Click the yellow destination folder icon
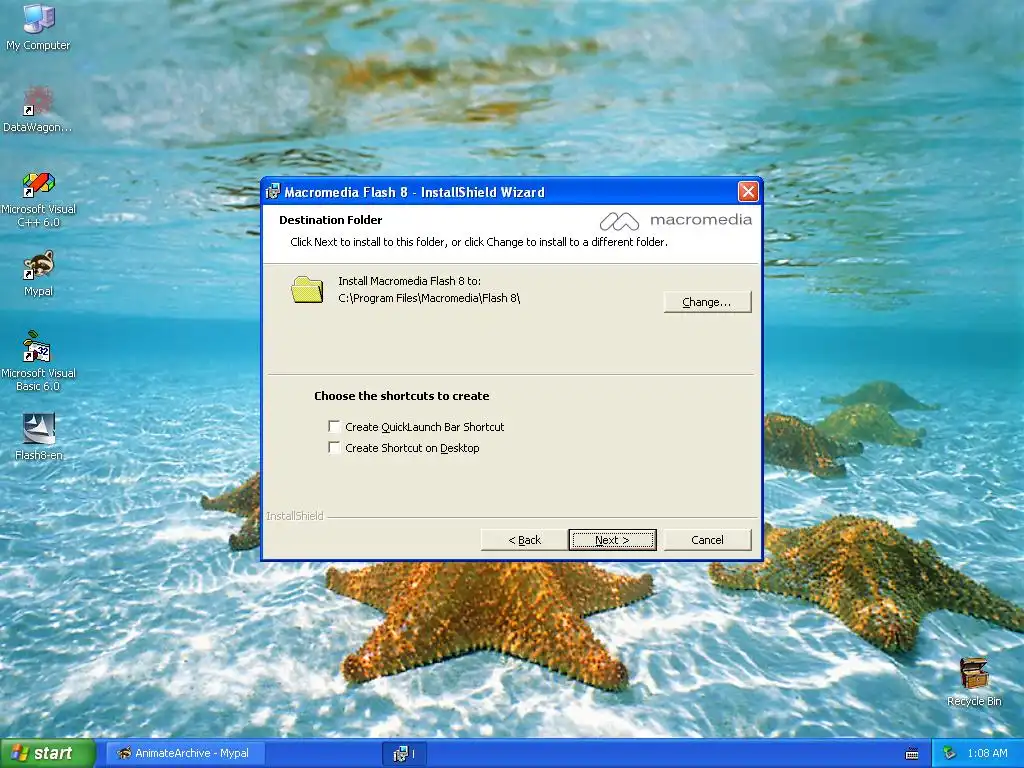The height and width of the screenshot is (768, 1024). tap(307, 290)
